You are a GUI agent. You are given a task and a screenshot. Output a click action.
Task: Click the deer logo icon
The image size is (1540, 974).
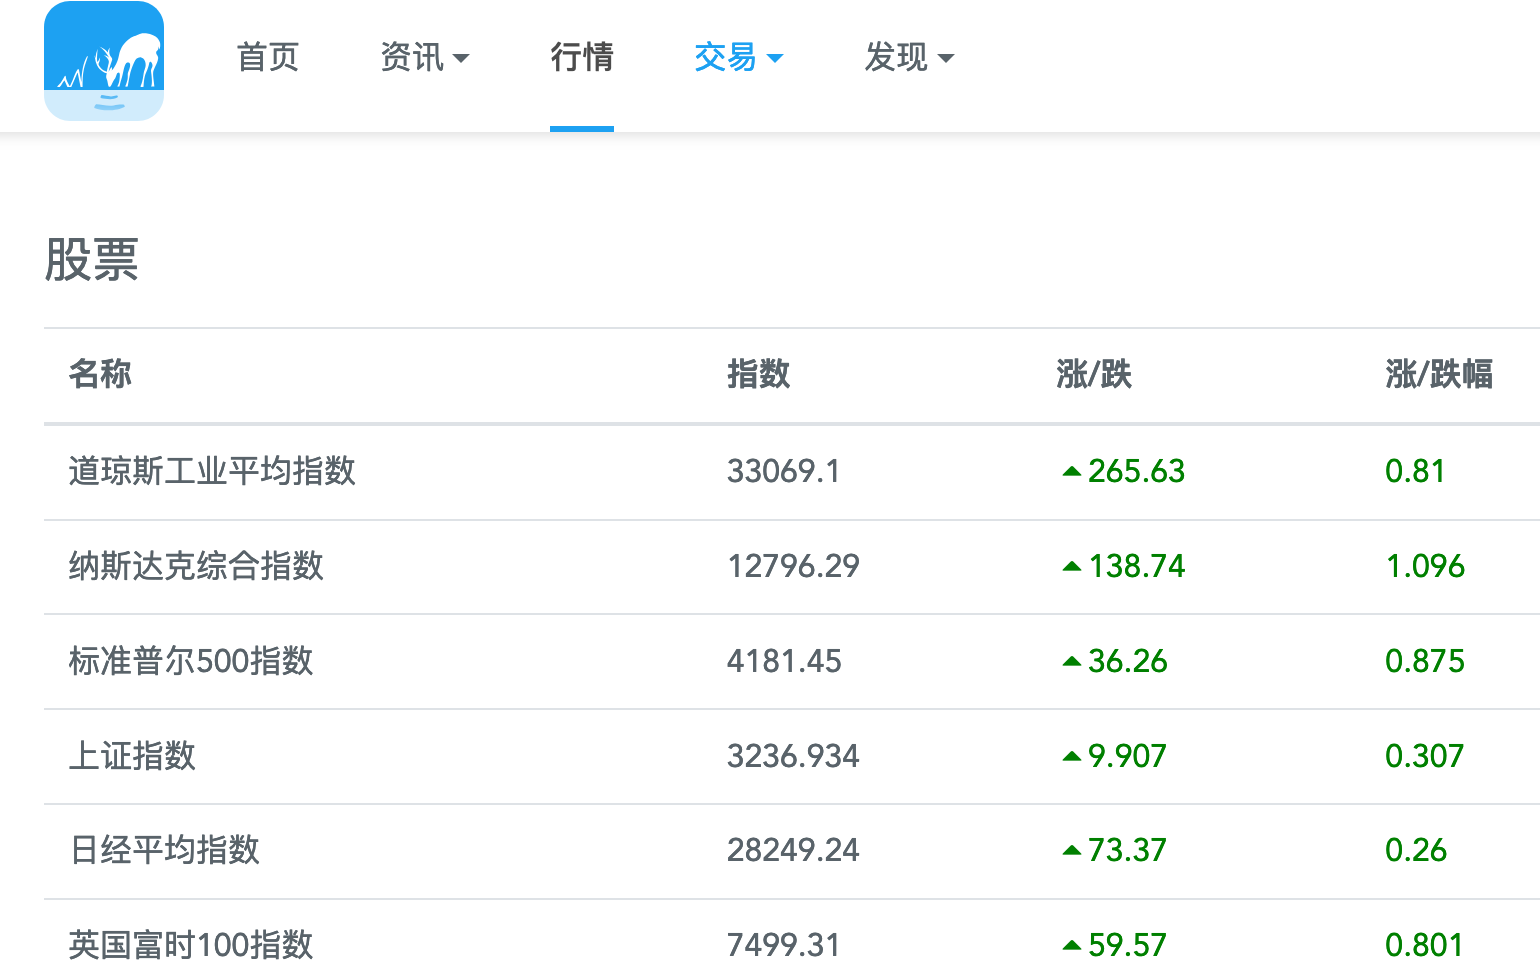(x=104, y=61)
